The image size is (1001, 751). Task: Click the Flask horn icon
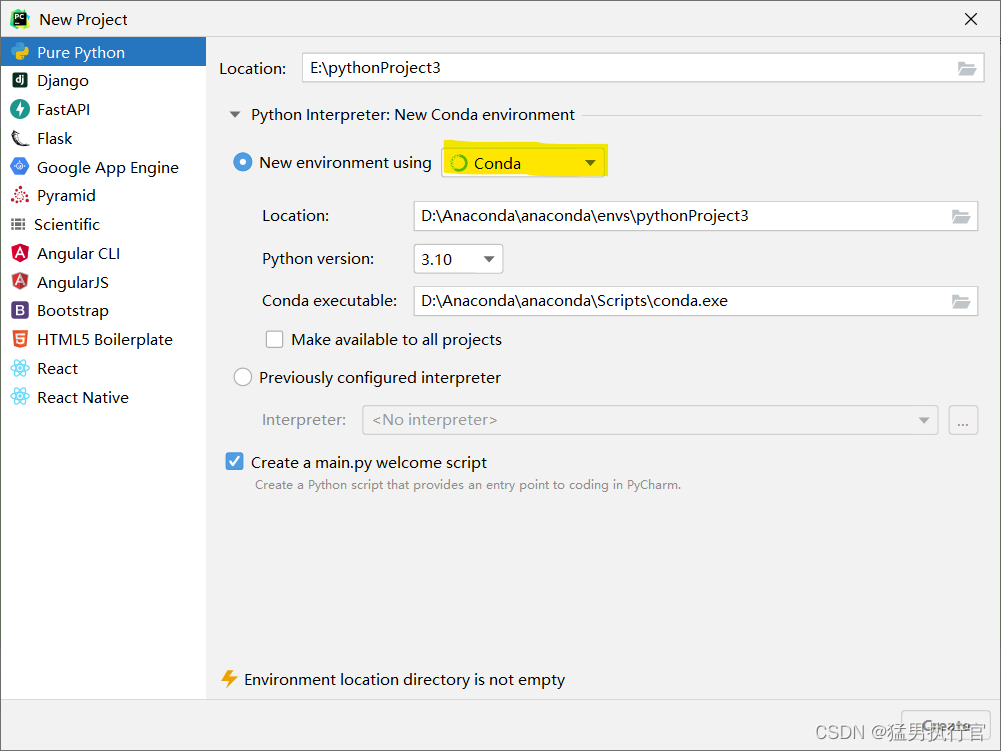[x=20, y=138]
